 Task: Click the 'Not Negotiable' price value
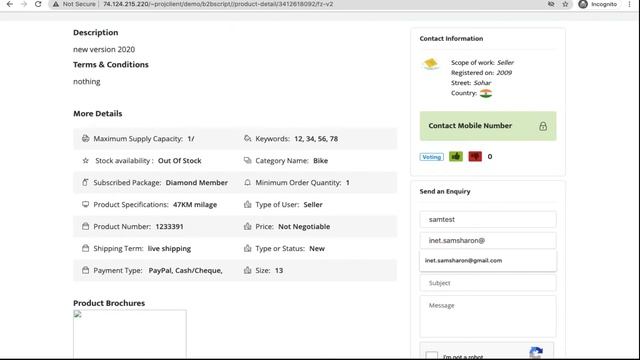304,227
